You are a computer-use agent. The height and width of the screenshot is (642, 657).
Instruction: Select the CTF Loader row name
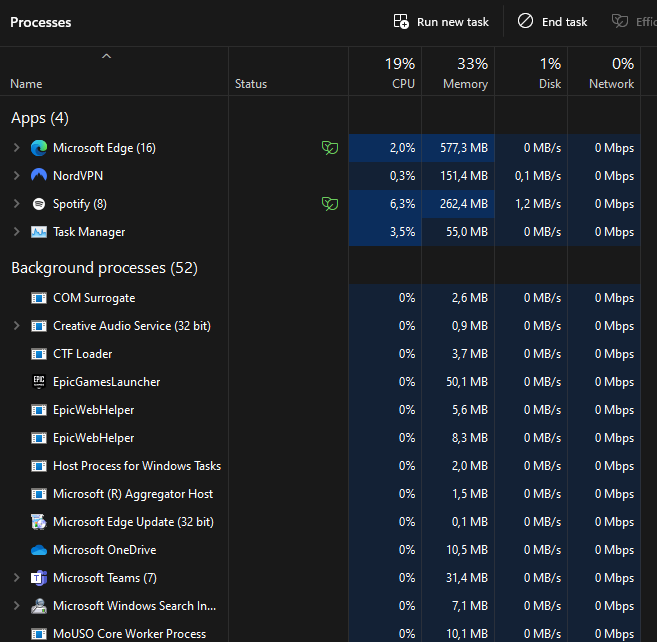(x=83, y=354)
